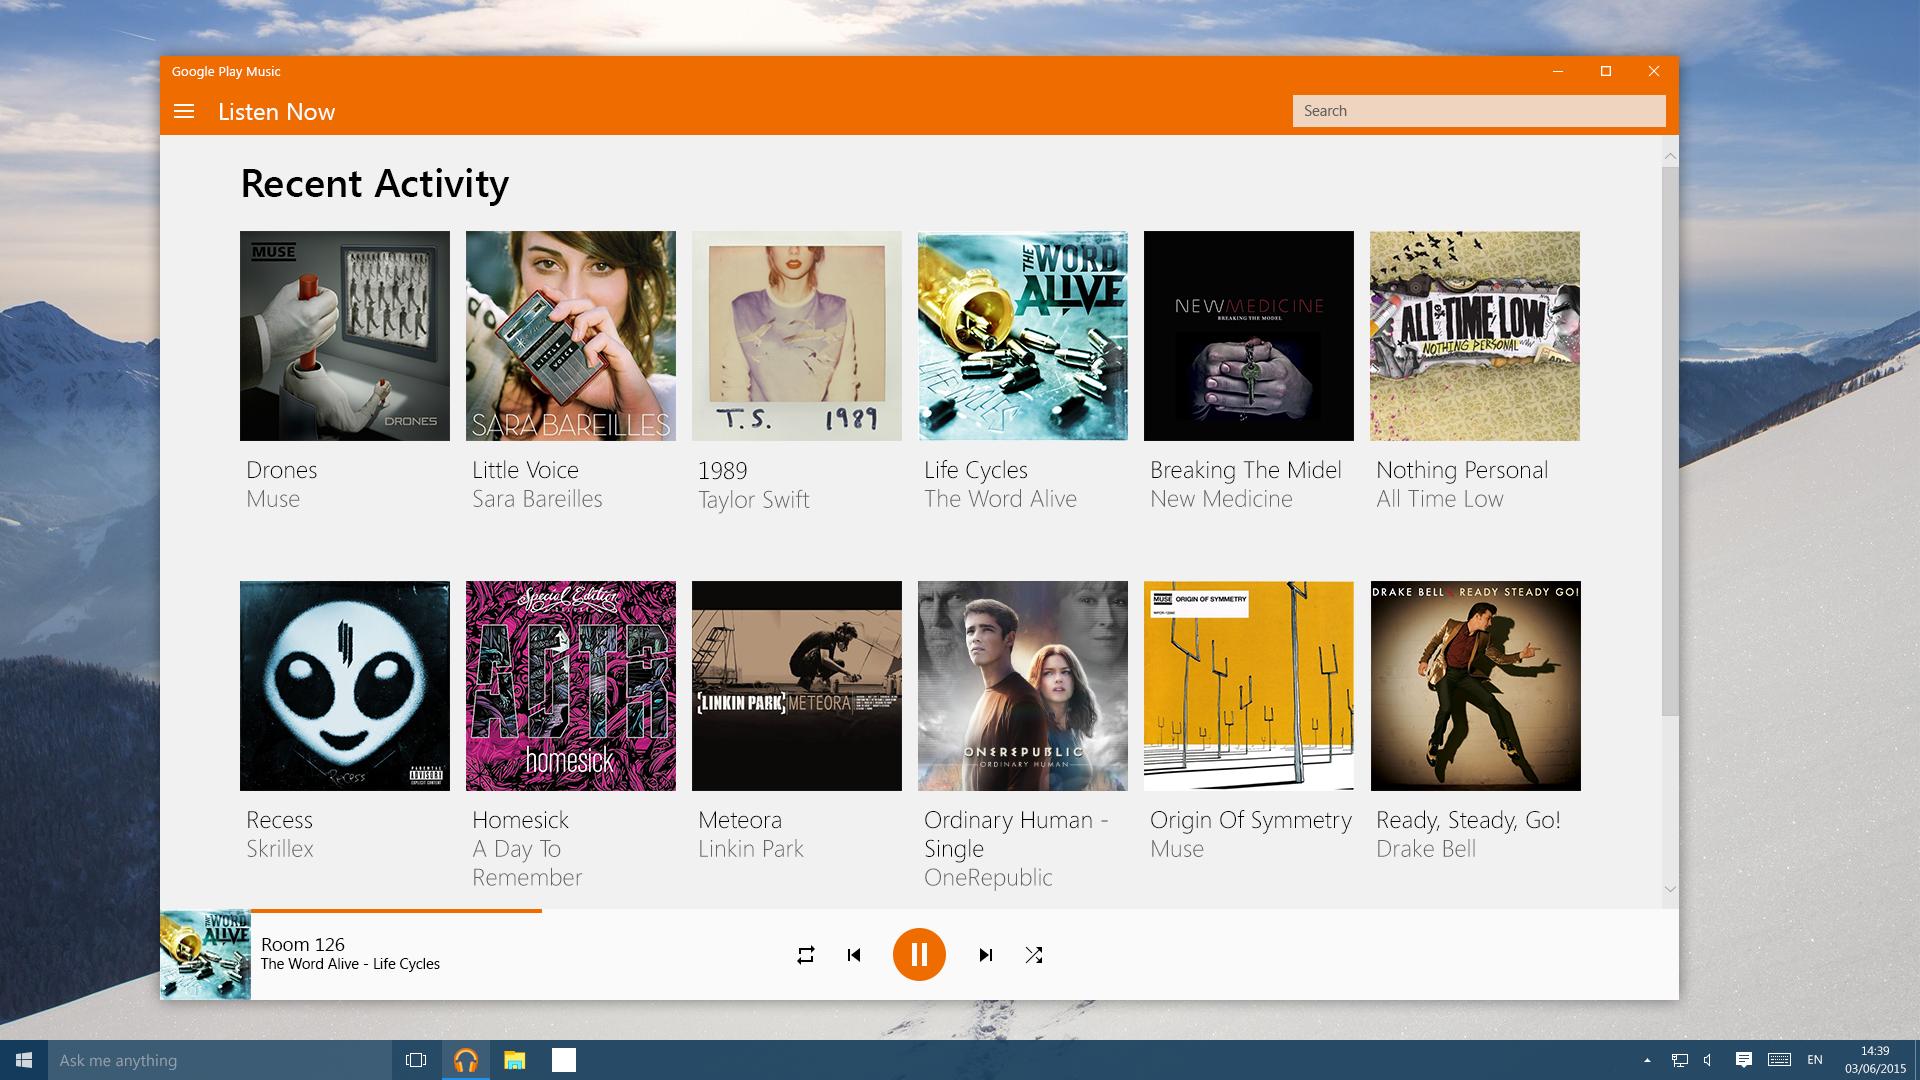Open File Explorer from taskbar
1920x1080 pixels.
click(514, 1060)
